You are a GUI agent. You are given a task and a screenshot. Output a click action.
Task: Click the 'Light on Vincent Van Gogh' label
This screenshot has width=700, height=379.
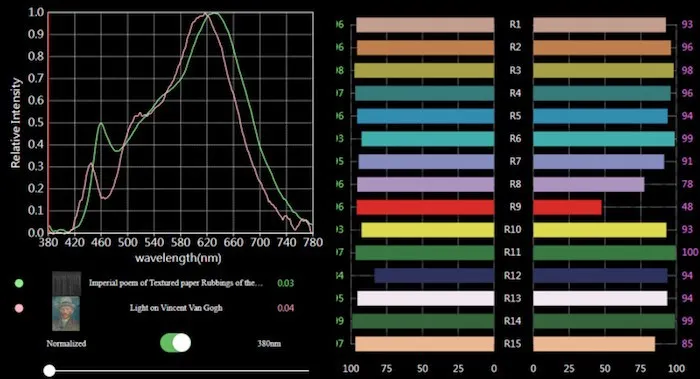(x=176, y=308)
